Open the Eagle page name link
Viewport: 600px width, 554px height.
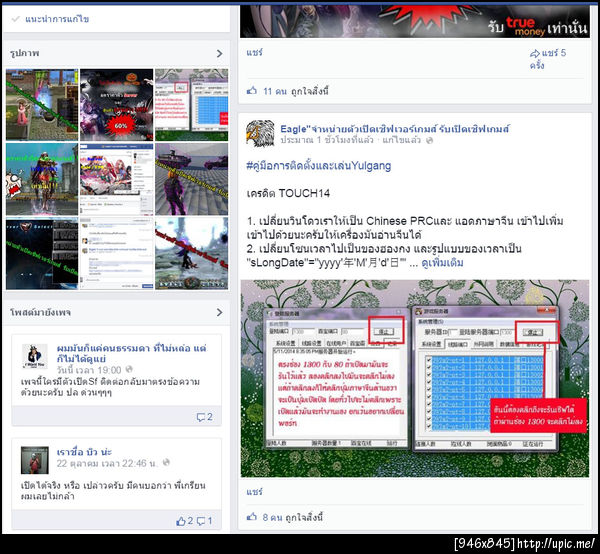(x=395, y=129)
